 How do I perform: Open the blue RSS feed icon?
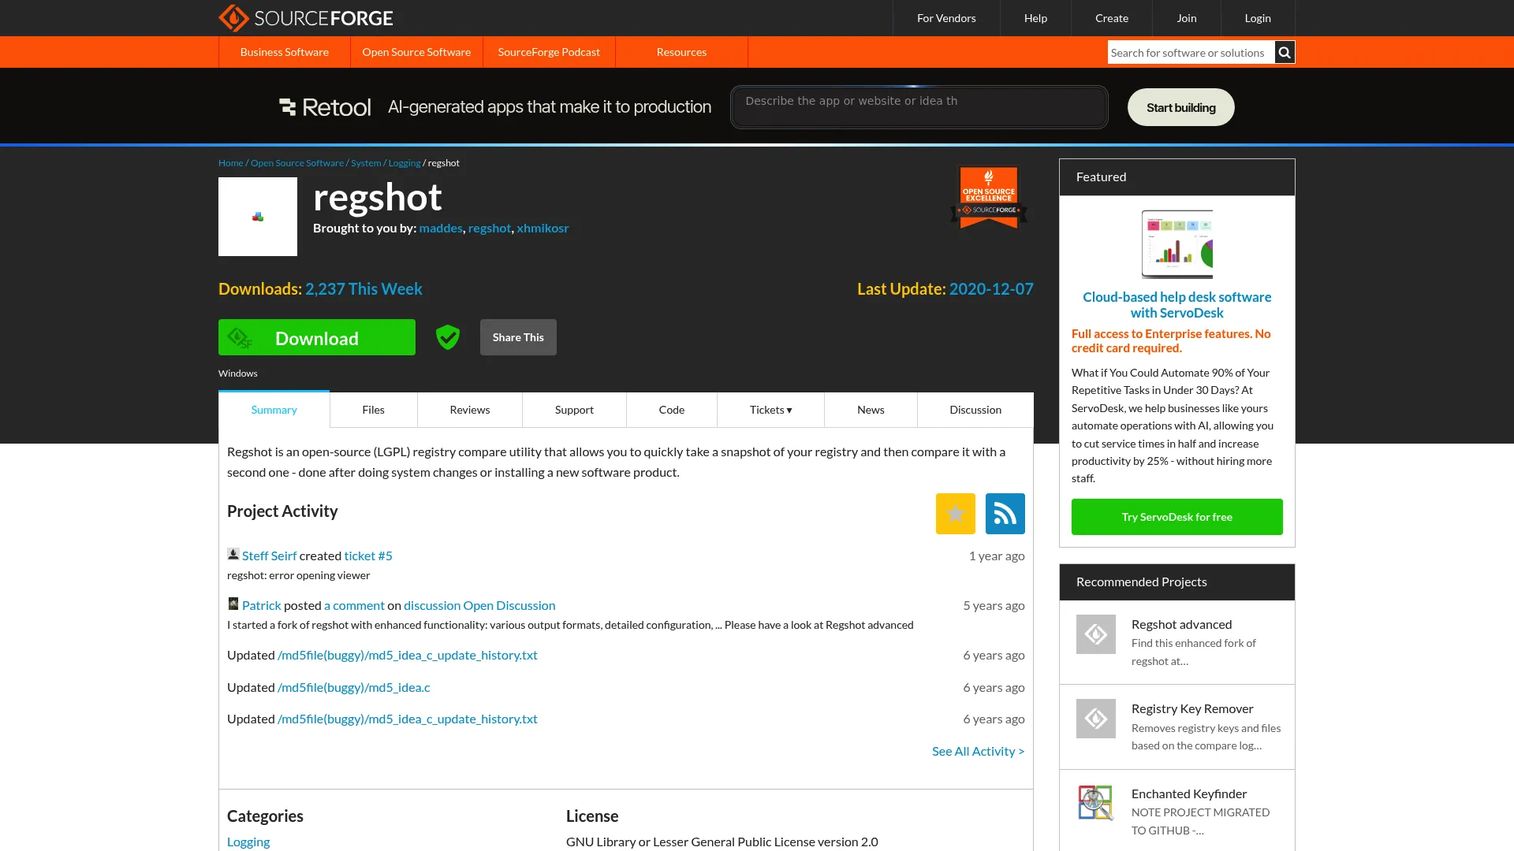1005,514
